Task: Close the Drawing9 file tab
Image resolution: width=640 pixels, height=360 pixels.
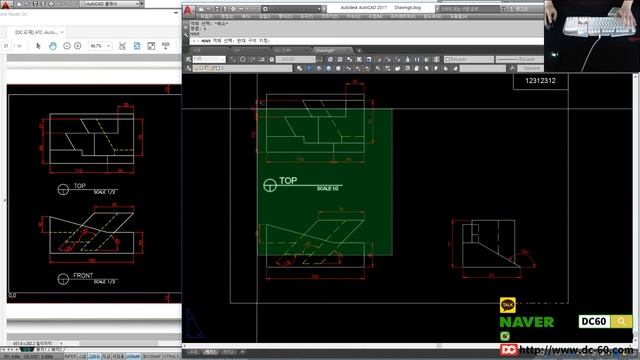Action: (348, 50)
